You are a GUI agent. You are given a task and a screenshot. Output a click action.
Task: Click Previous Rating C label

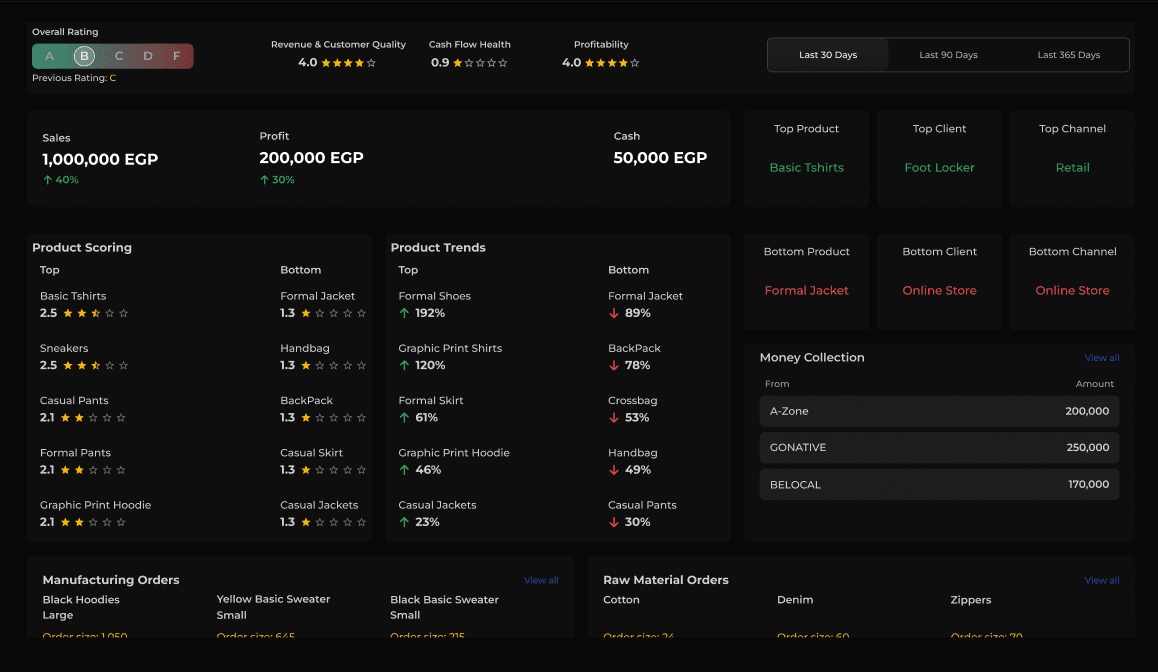[74, 78]
